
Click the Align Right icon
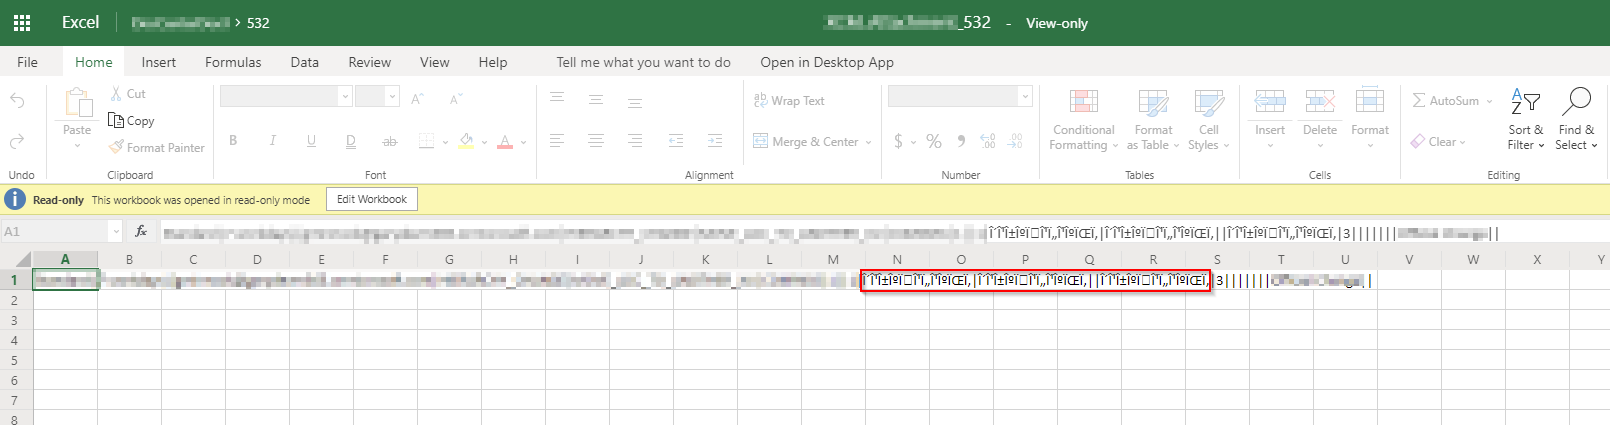(635, 141)
